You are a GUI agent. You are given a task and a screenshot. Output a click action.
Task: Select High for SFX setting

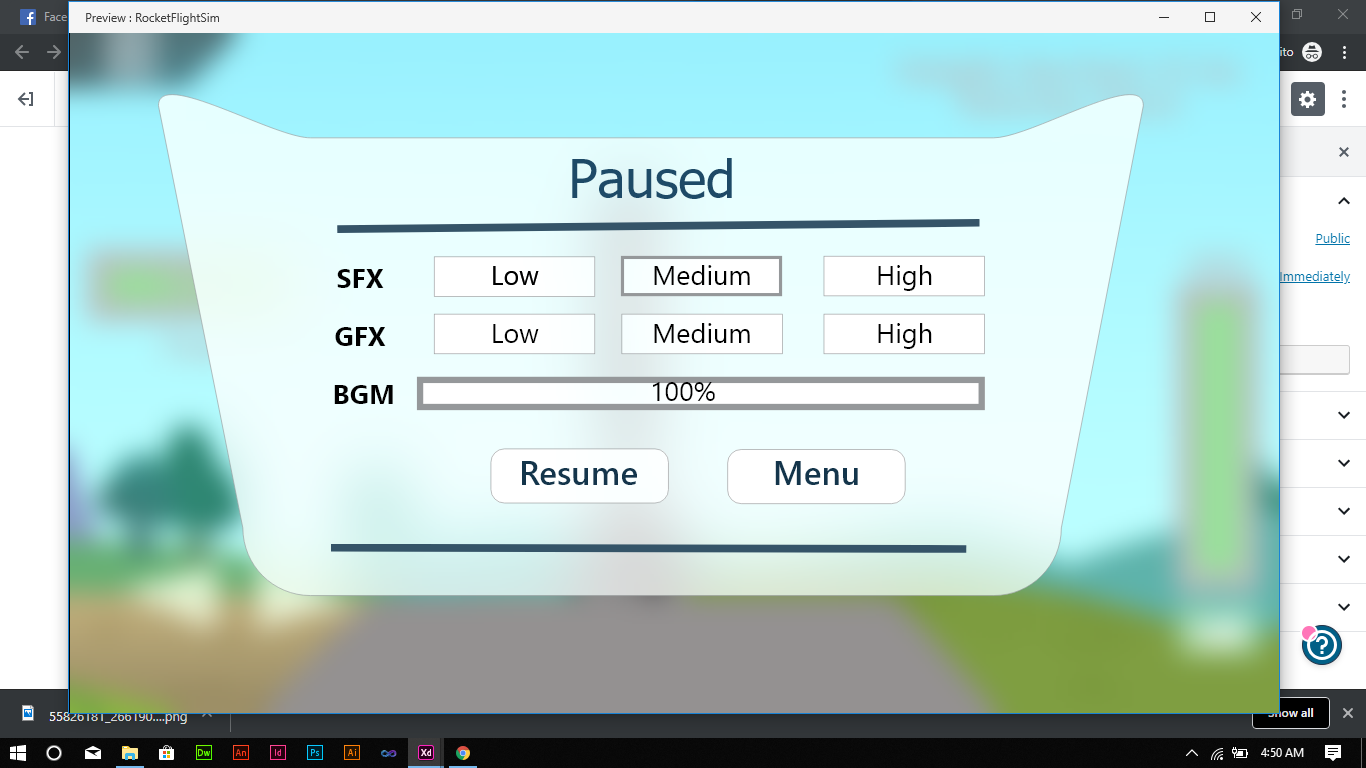(904, 277)
